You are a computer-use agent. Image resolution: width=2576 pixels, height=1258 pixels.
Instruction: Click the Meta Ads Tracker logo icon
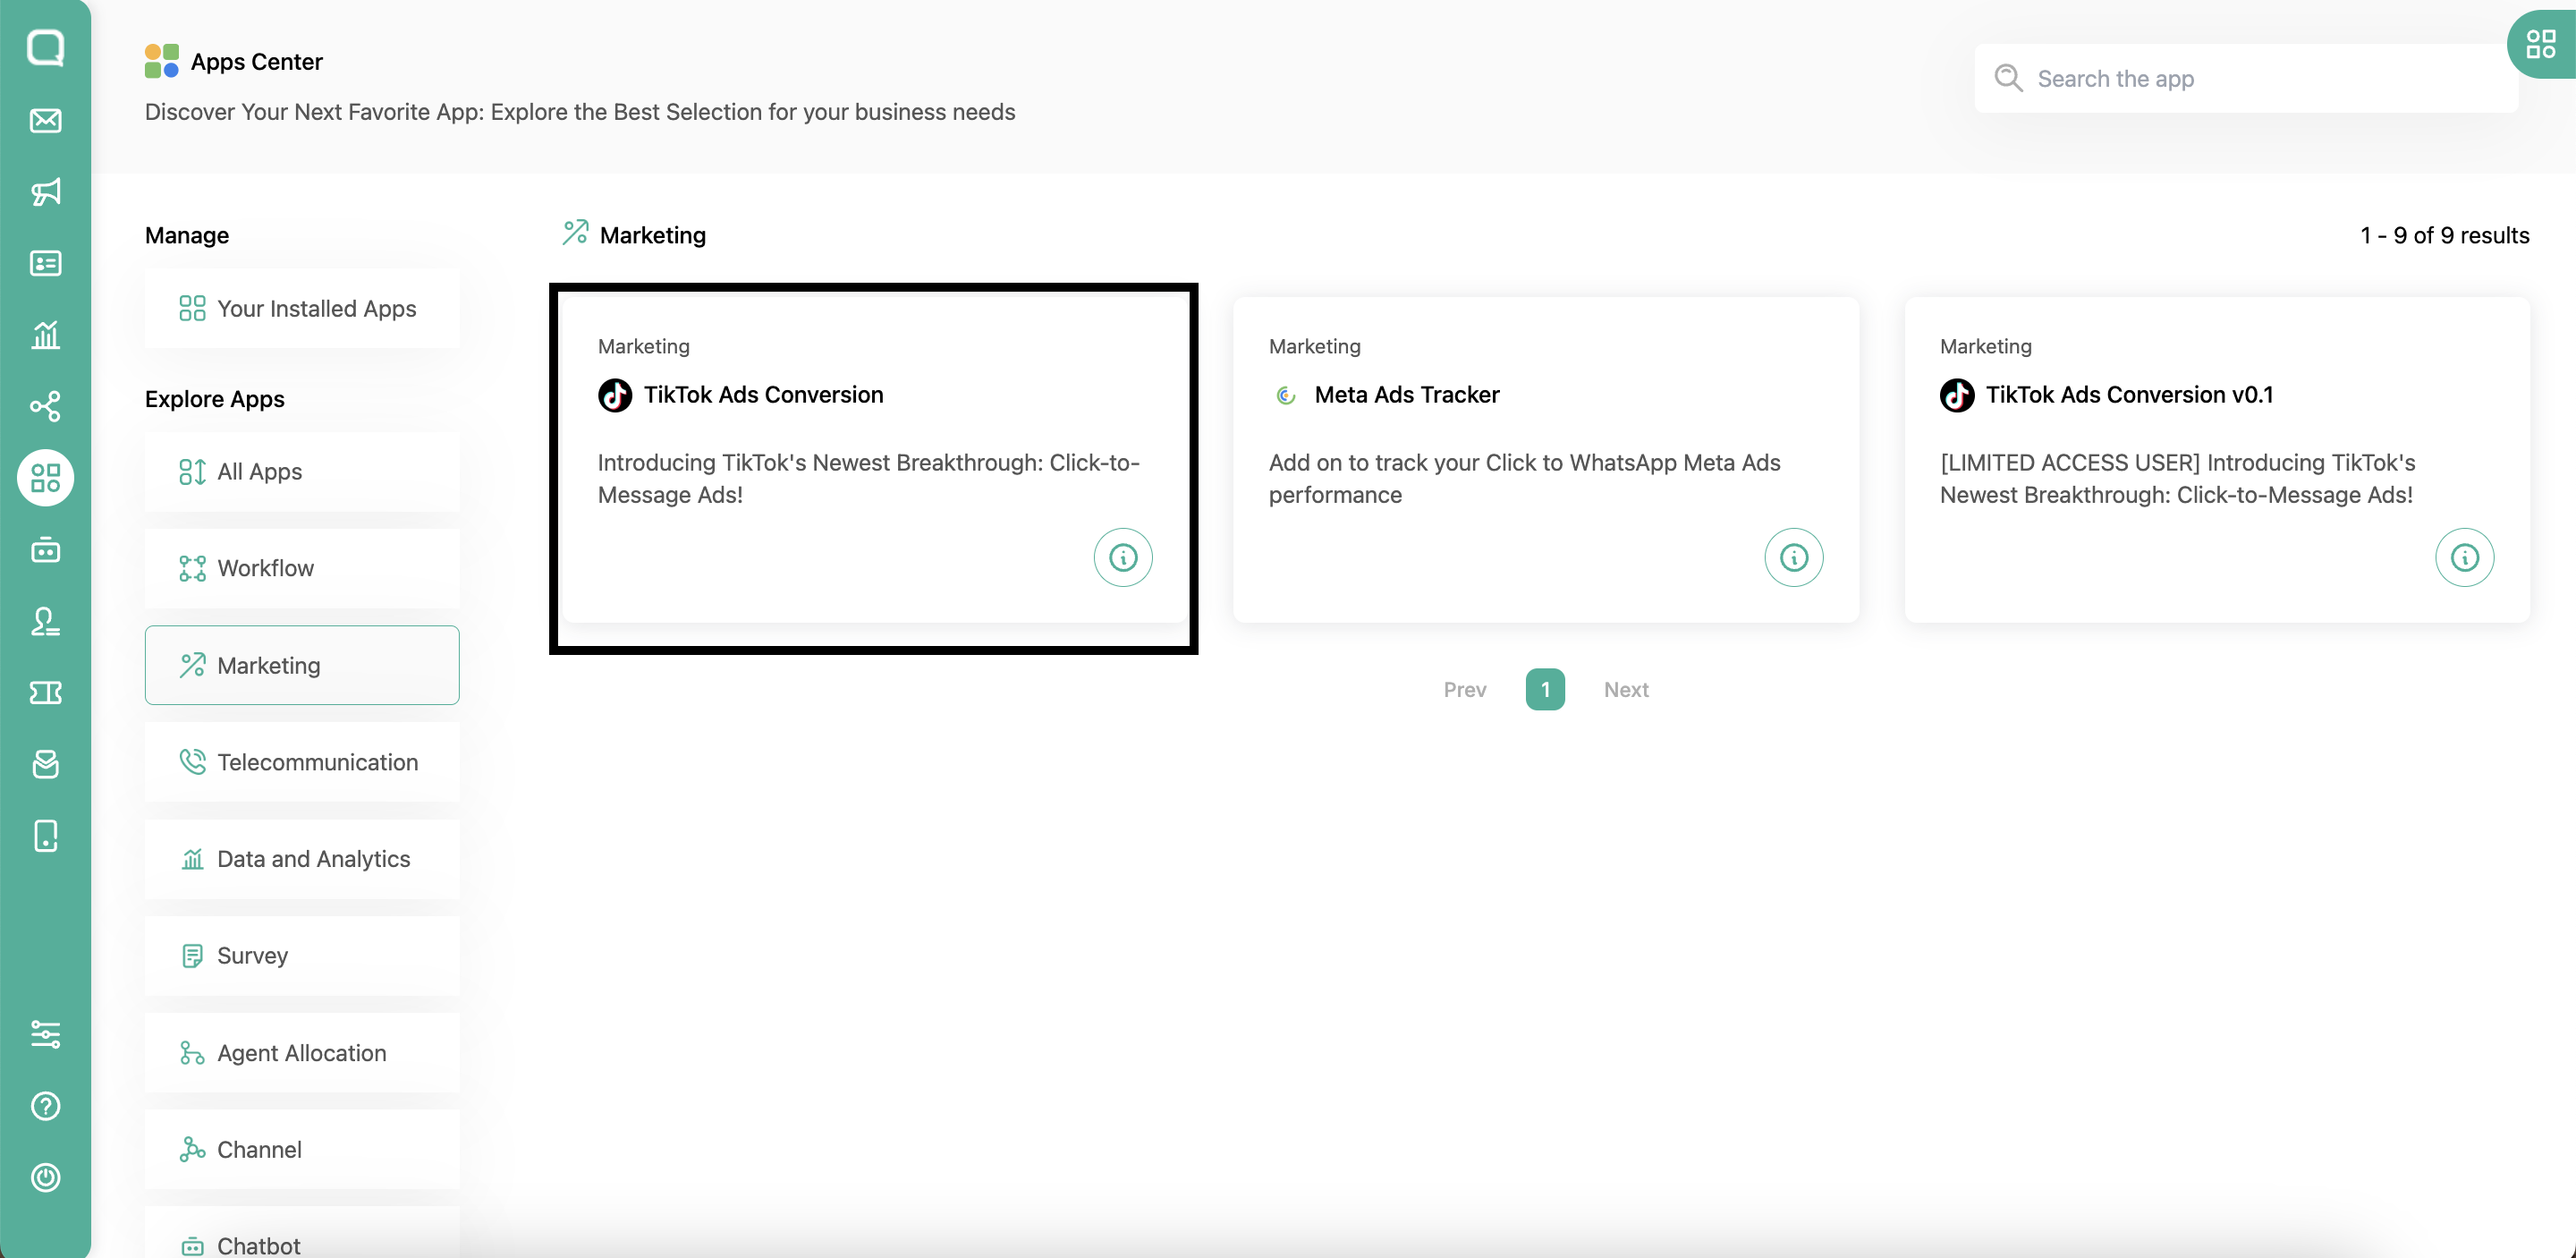tap(1286, 395)
